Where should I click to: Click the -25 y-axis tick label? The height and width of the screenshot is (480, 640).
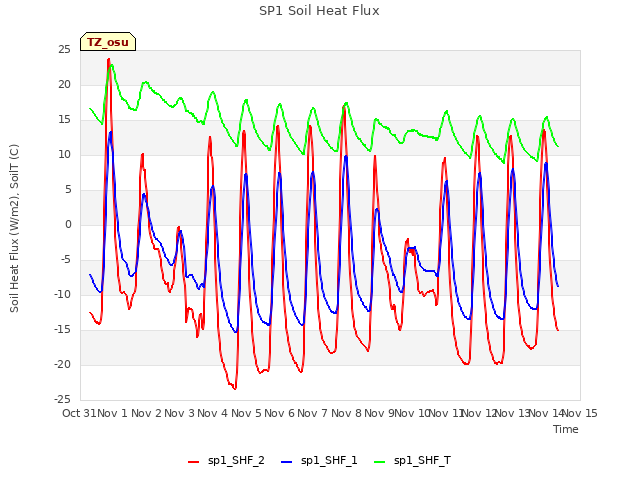coord(62,399)
